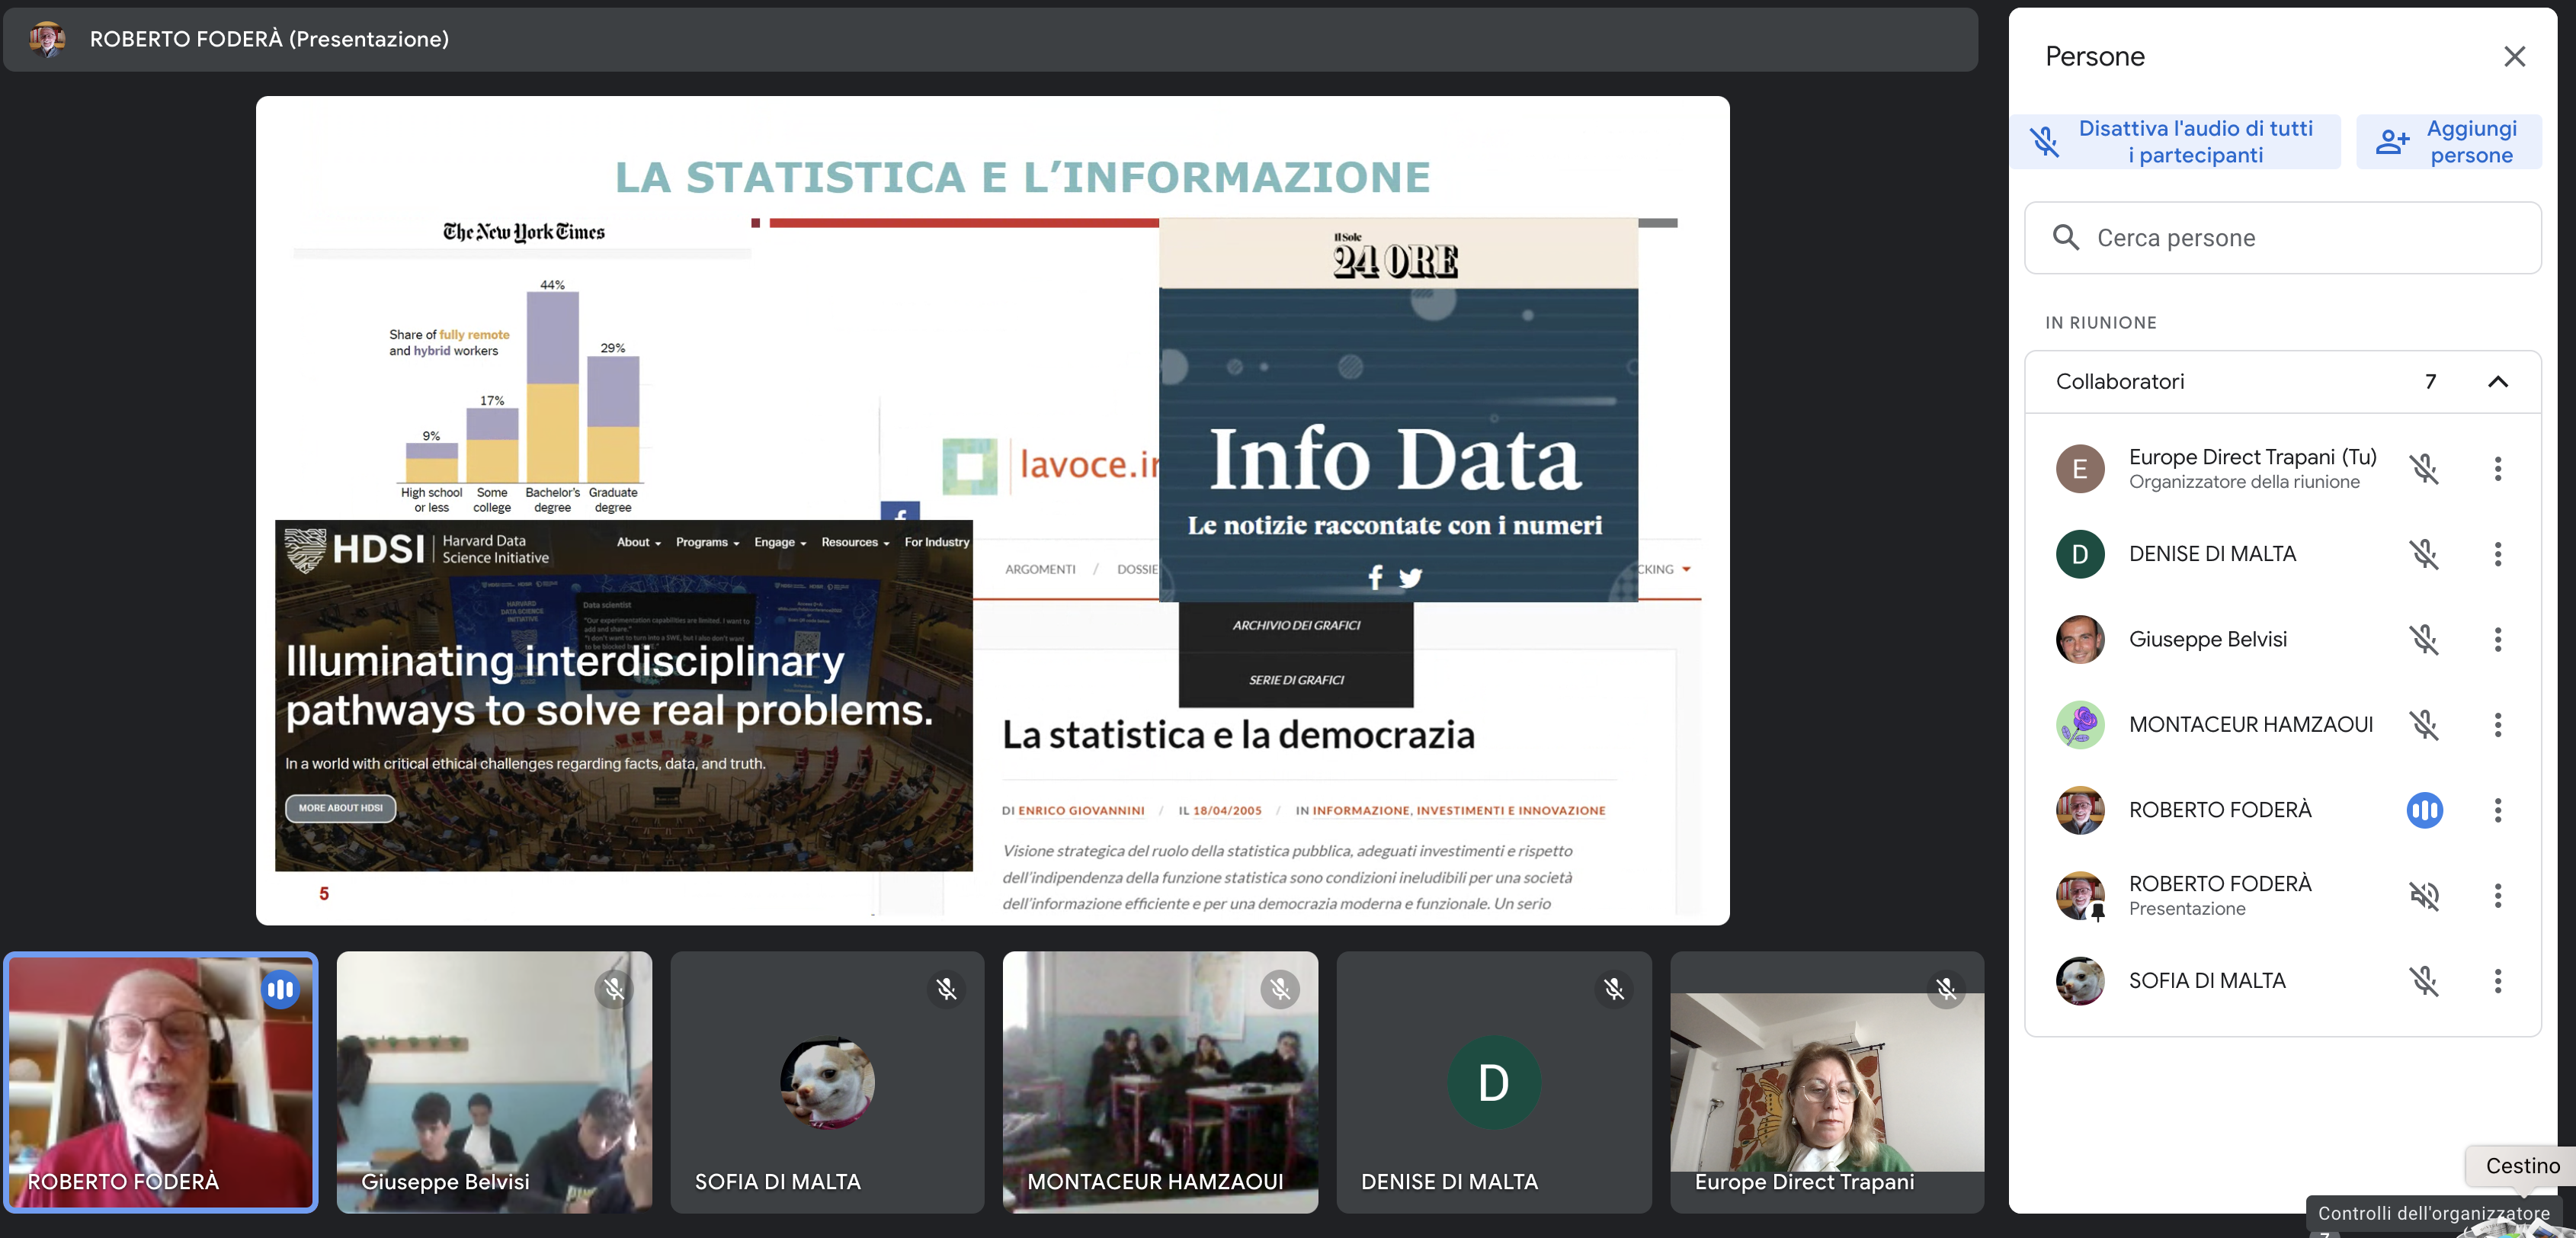Select Europe Direct Trapani video tile
Viewport: 2576px width, 1238px height.
coord(1827,1082)
